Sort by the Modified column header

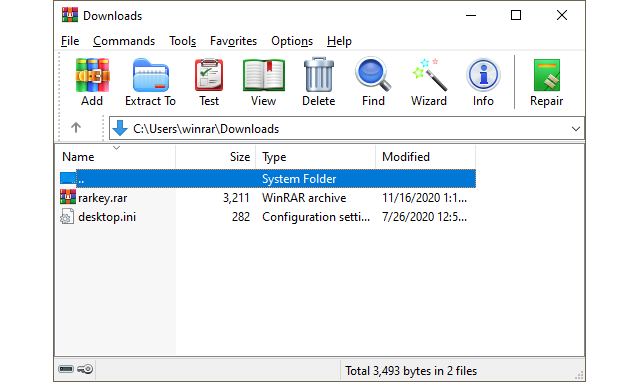(x=425, y=157)
